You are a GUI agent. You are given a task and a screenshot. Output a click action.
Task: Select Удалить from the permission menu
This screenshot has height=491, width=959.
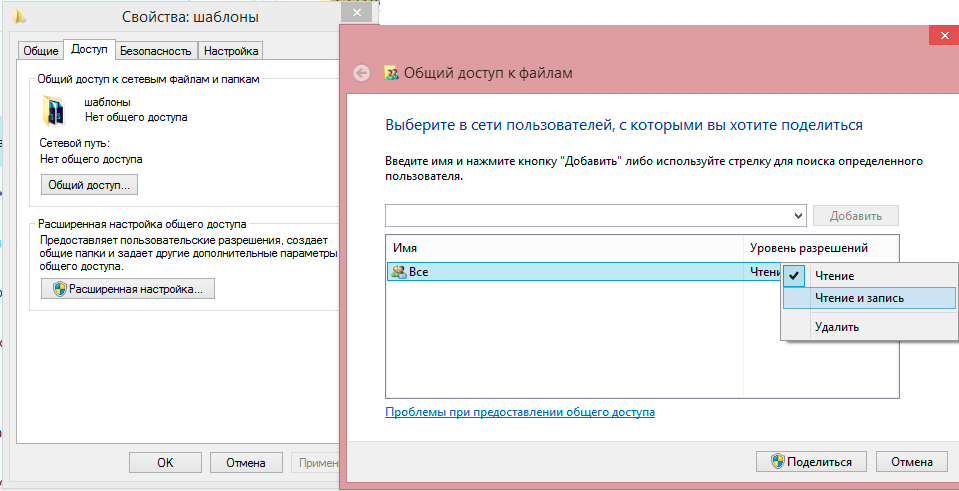coord(836,326)
